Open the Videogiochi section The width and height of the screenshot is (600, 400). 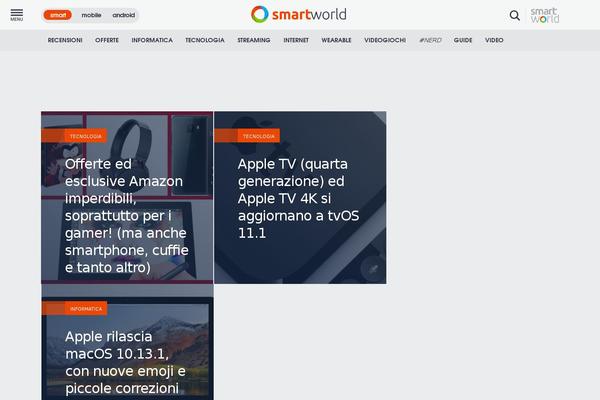point(385,40)
